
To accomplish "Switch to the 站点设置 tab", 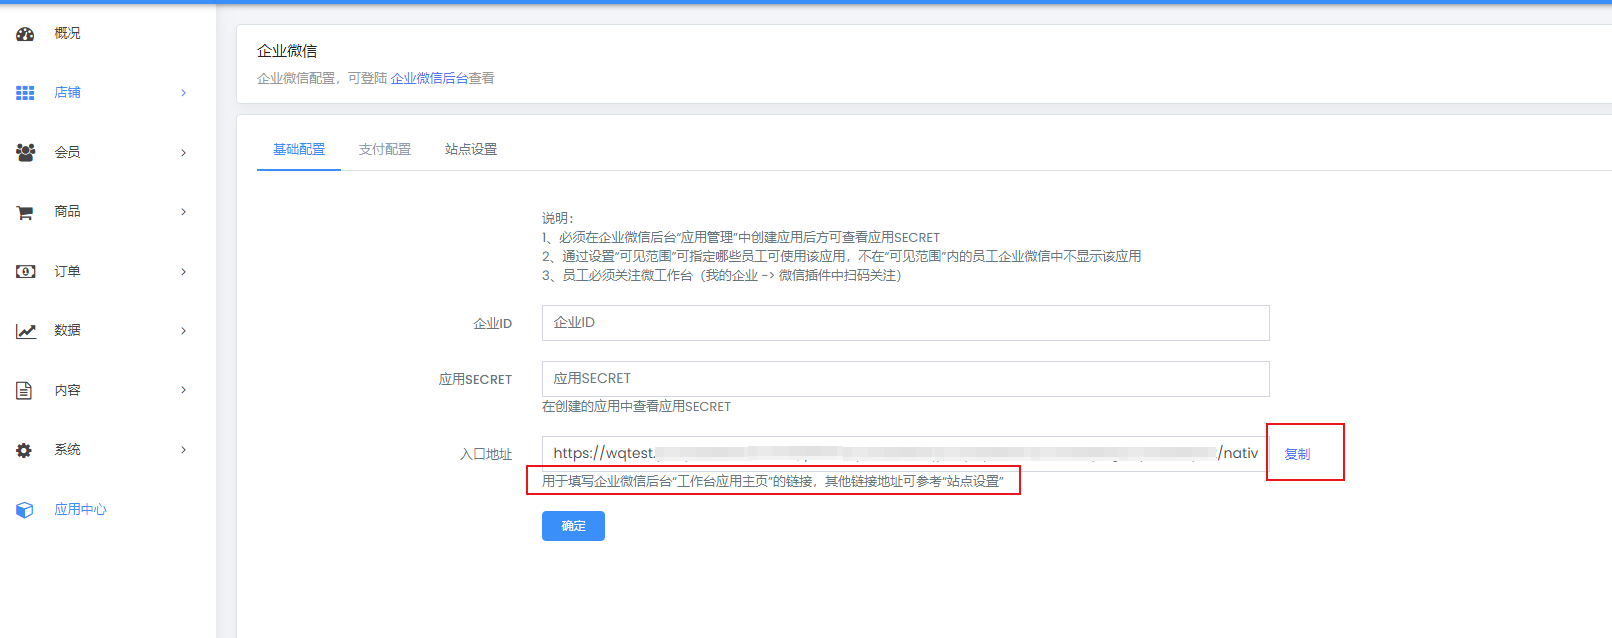I will point(471,149).
